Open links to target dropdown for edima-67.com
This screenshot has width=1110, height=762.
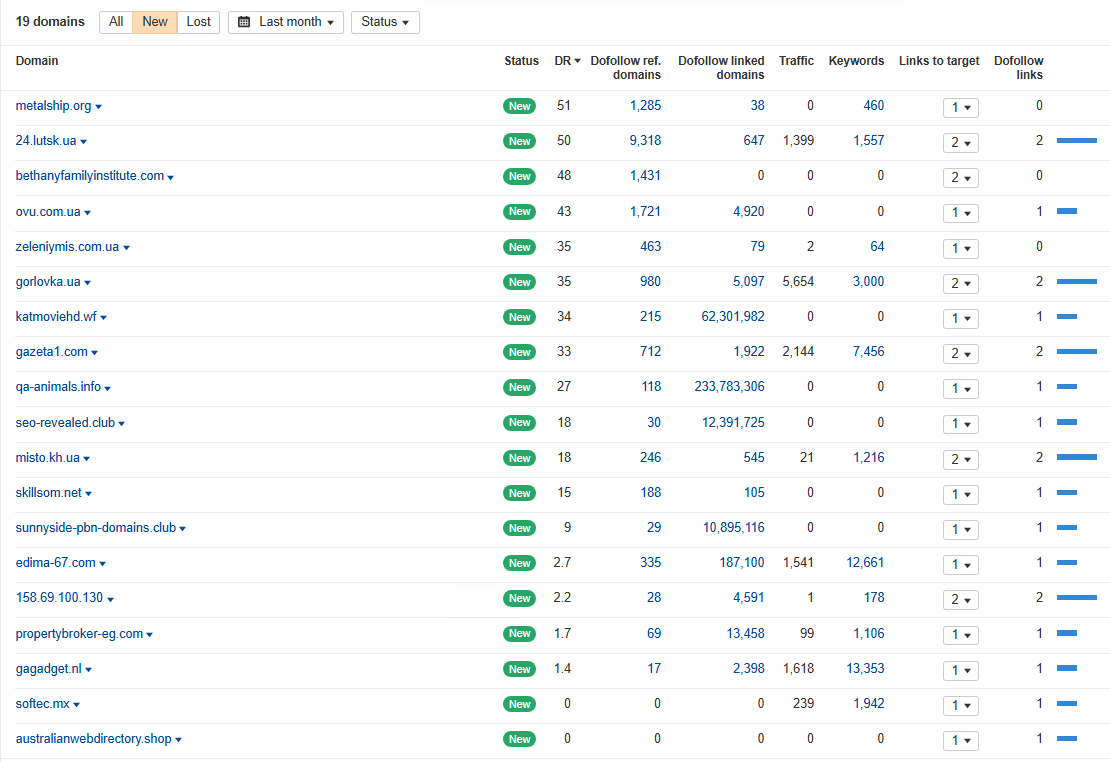click(x=961, y=564)
